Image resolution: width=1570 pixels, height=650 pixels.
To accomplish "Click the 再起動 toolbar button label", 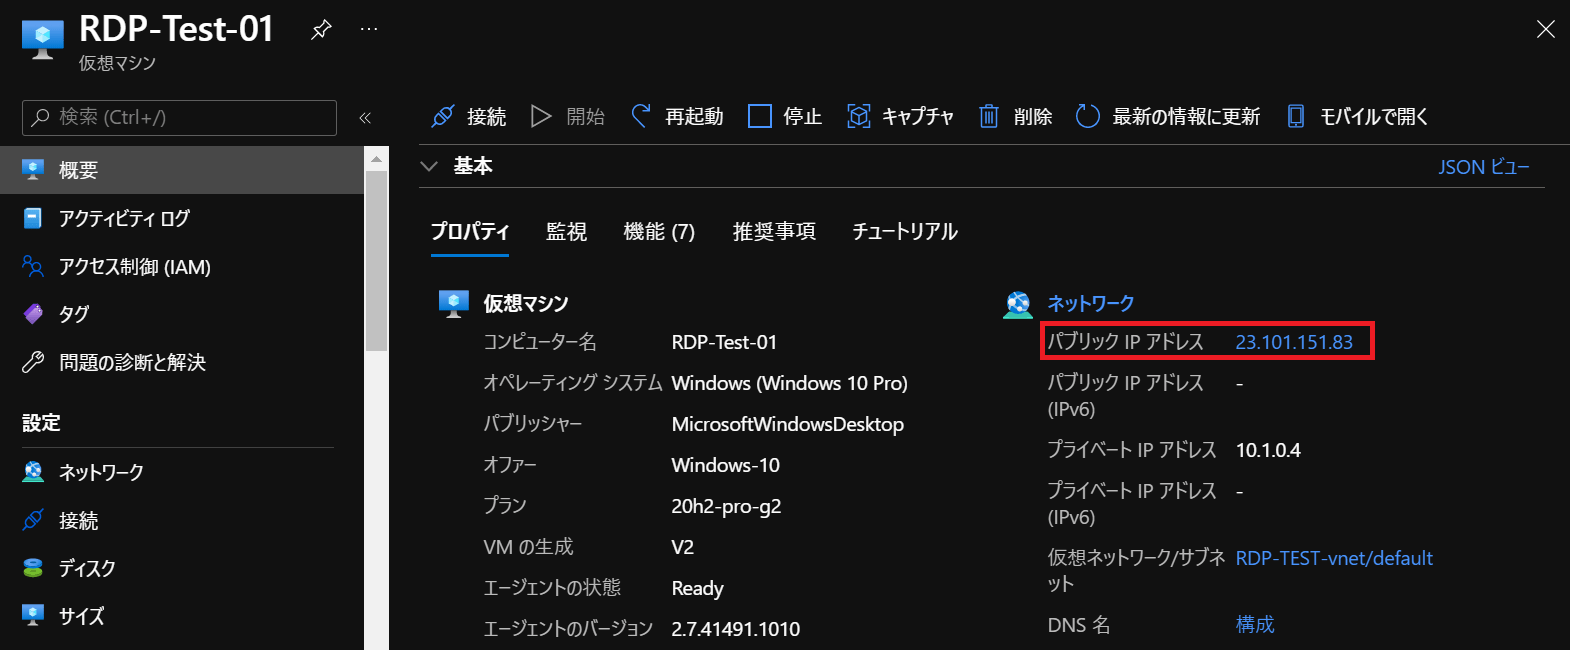I will coord(694,117).
